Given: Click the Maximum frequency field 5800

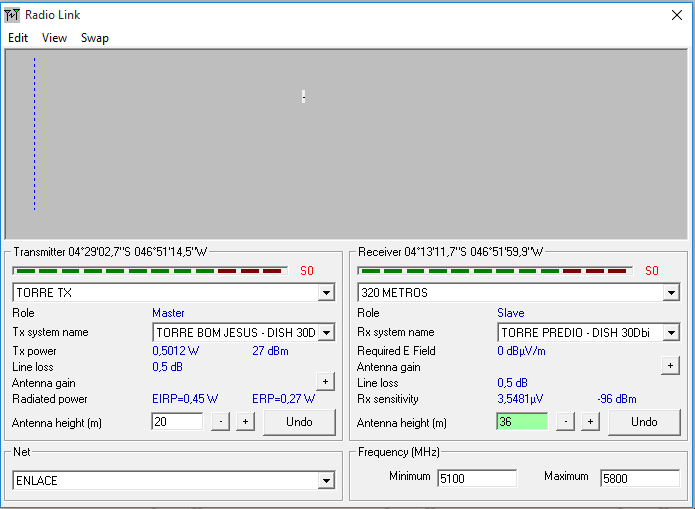Looking at the screenshot, I should [x=640, y=478].
